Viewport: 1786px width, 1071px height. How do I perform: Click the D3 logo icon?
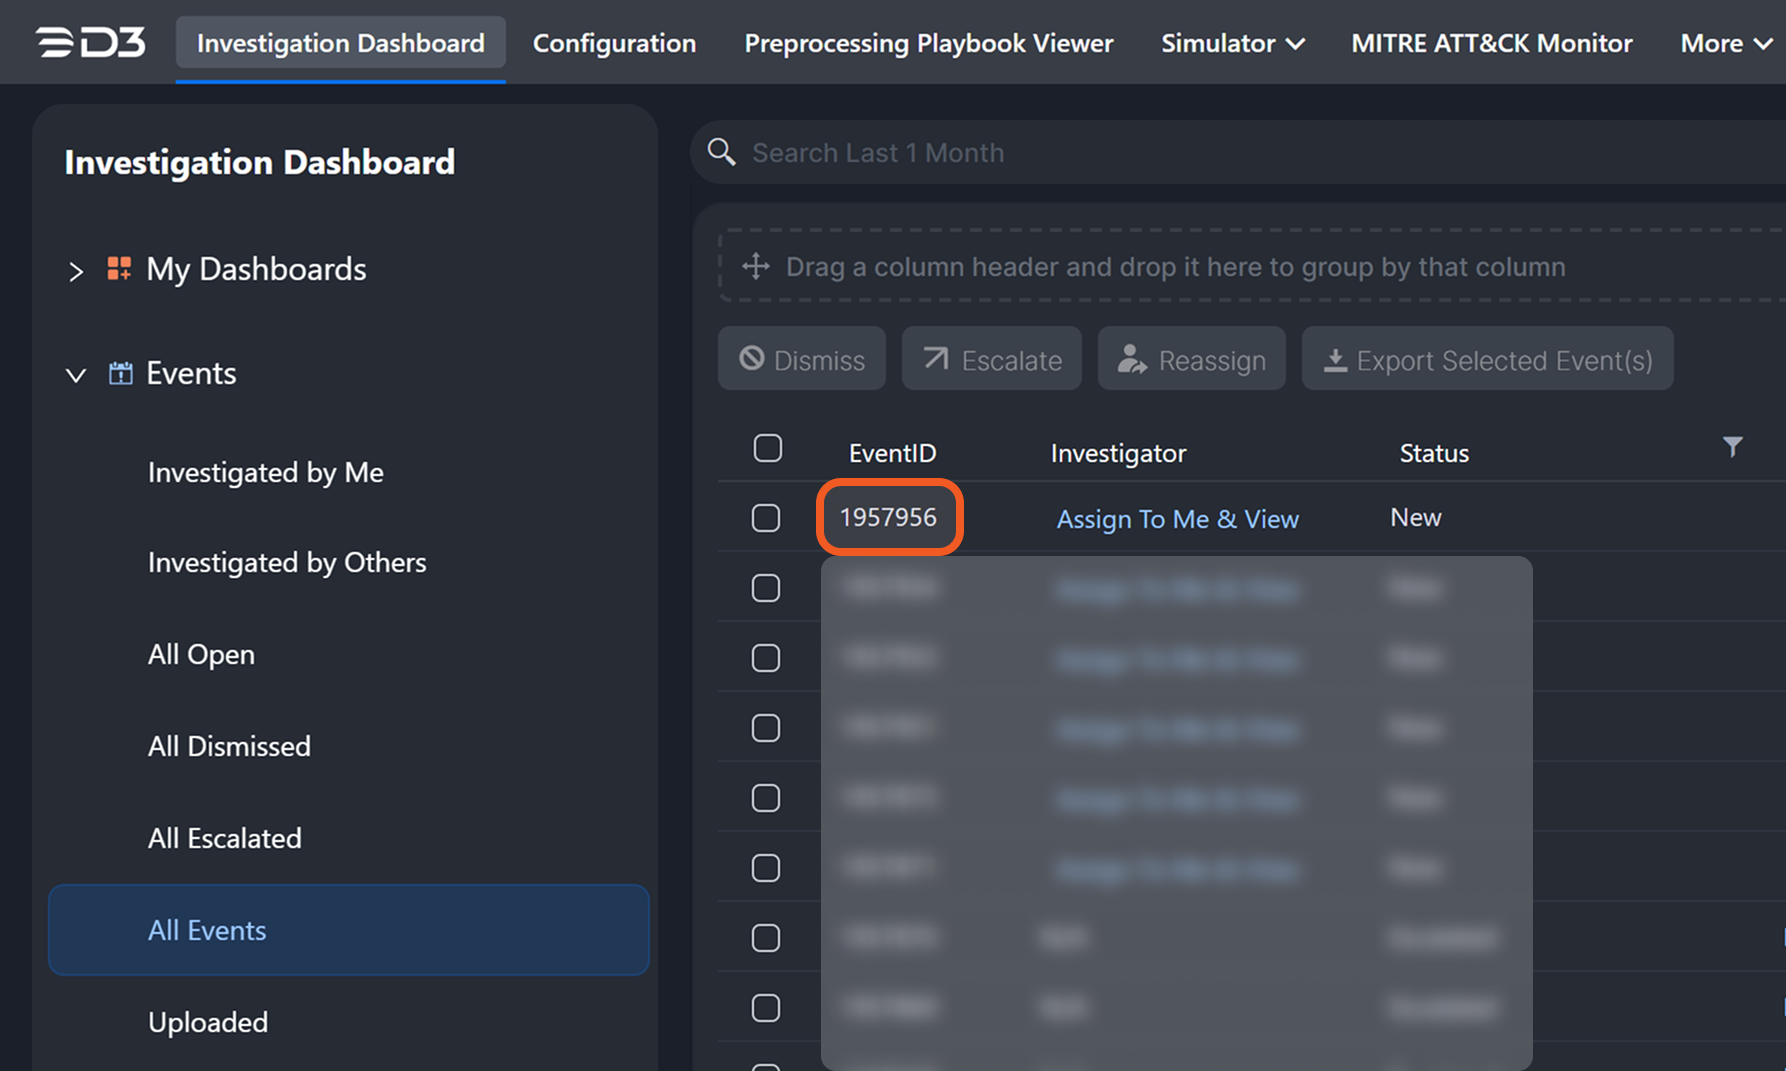point(91,42)
